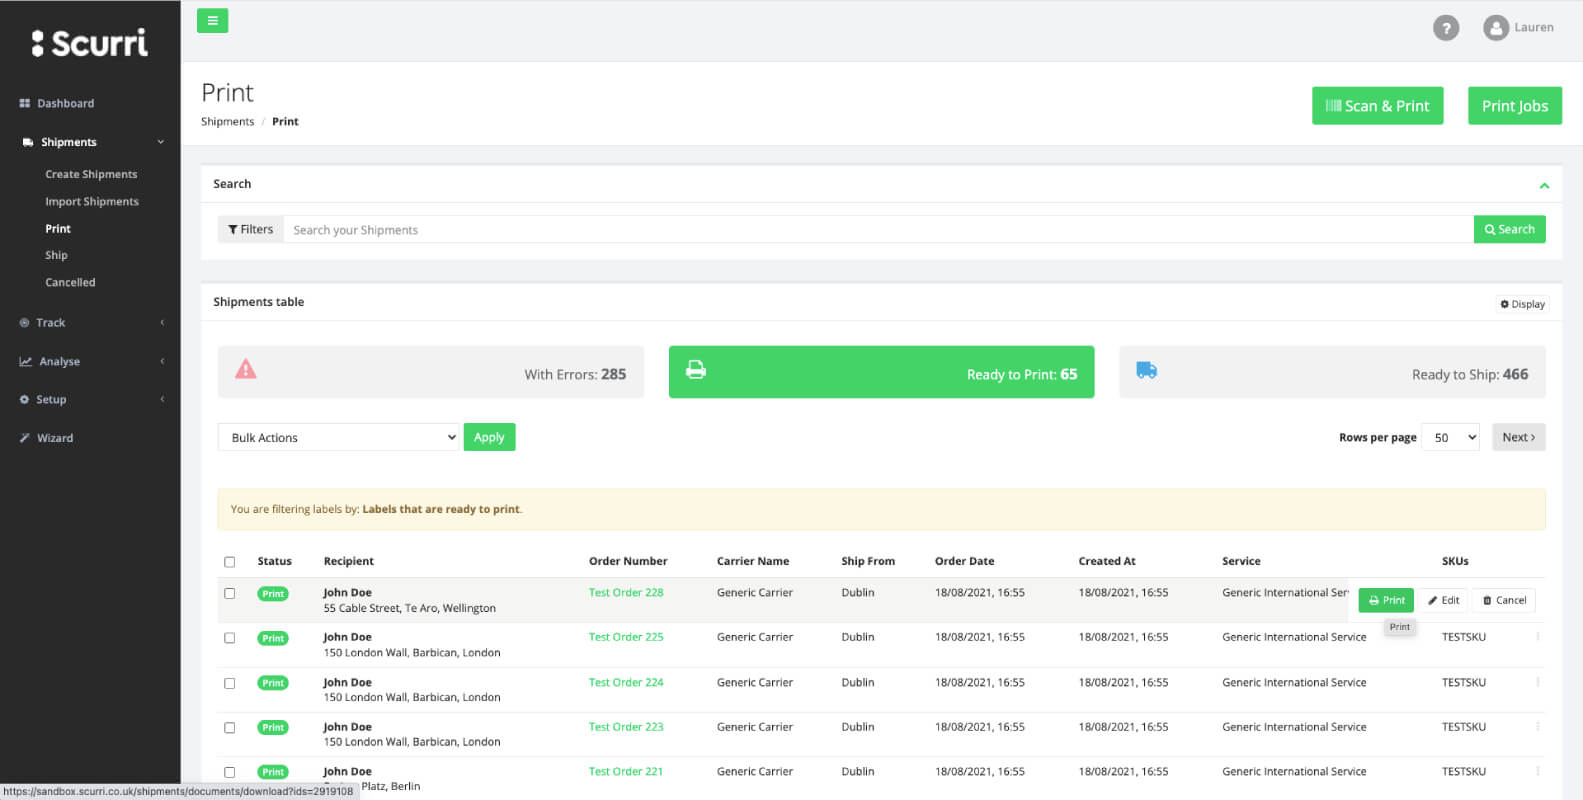Open Display column settings

click(1522, 304)
